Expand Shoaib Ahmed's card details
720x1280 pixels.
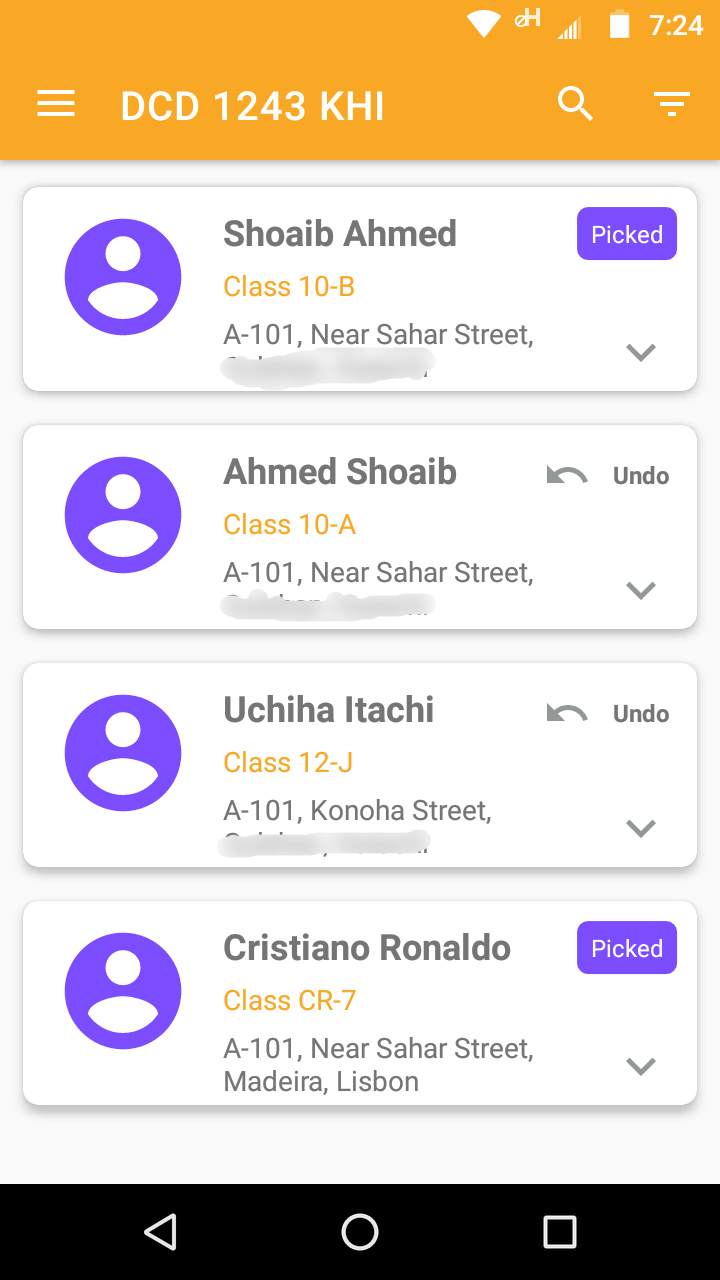pyautogui.click(x=640, y=352)
